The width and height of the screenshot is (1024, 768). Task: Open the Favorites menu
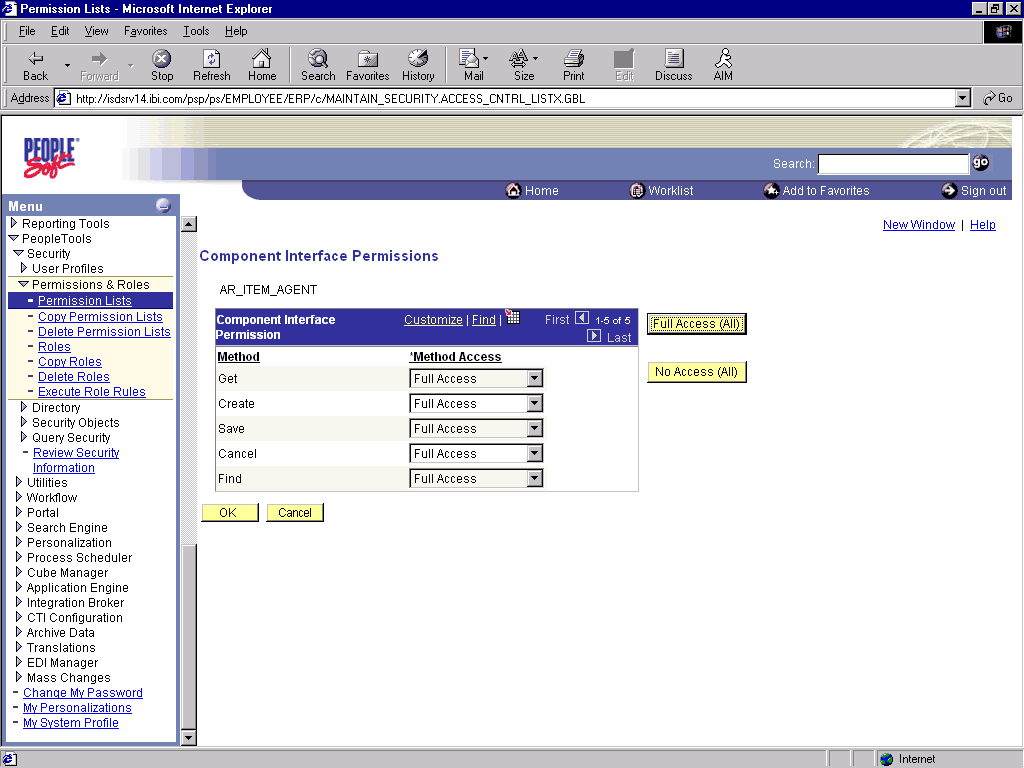145,31
